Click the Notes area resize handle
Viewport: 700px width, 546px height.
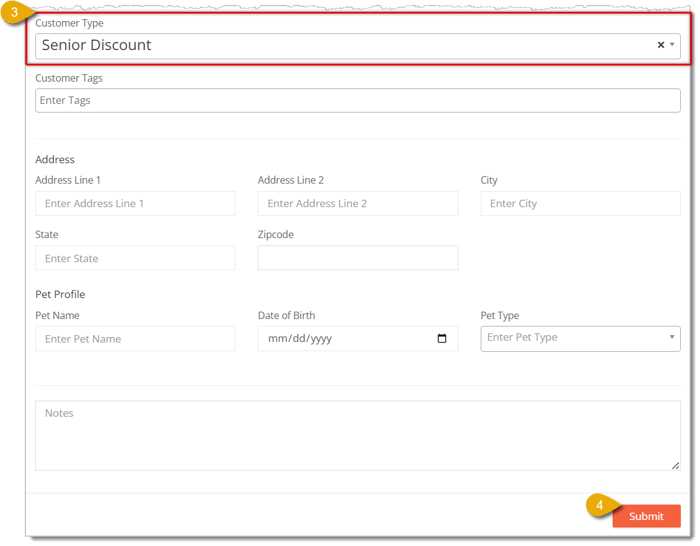pyautogui.click(x=675, y=466)
